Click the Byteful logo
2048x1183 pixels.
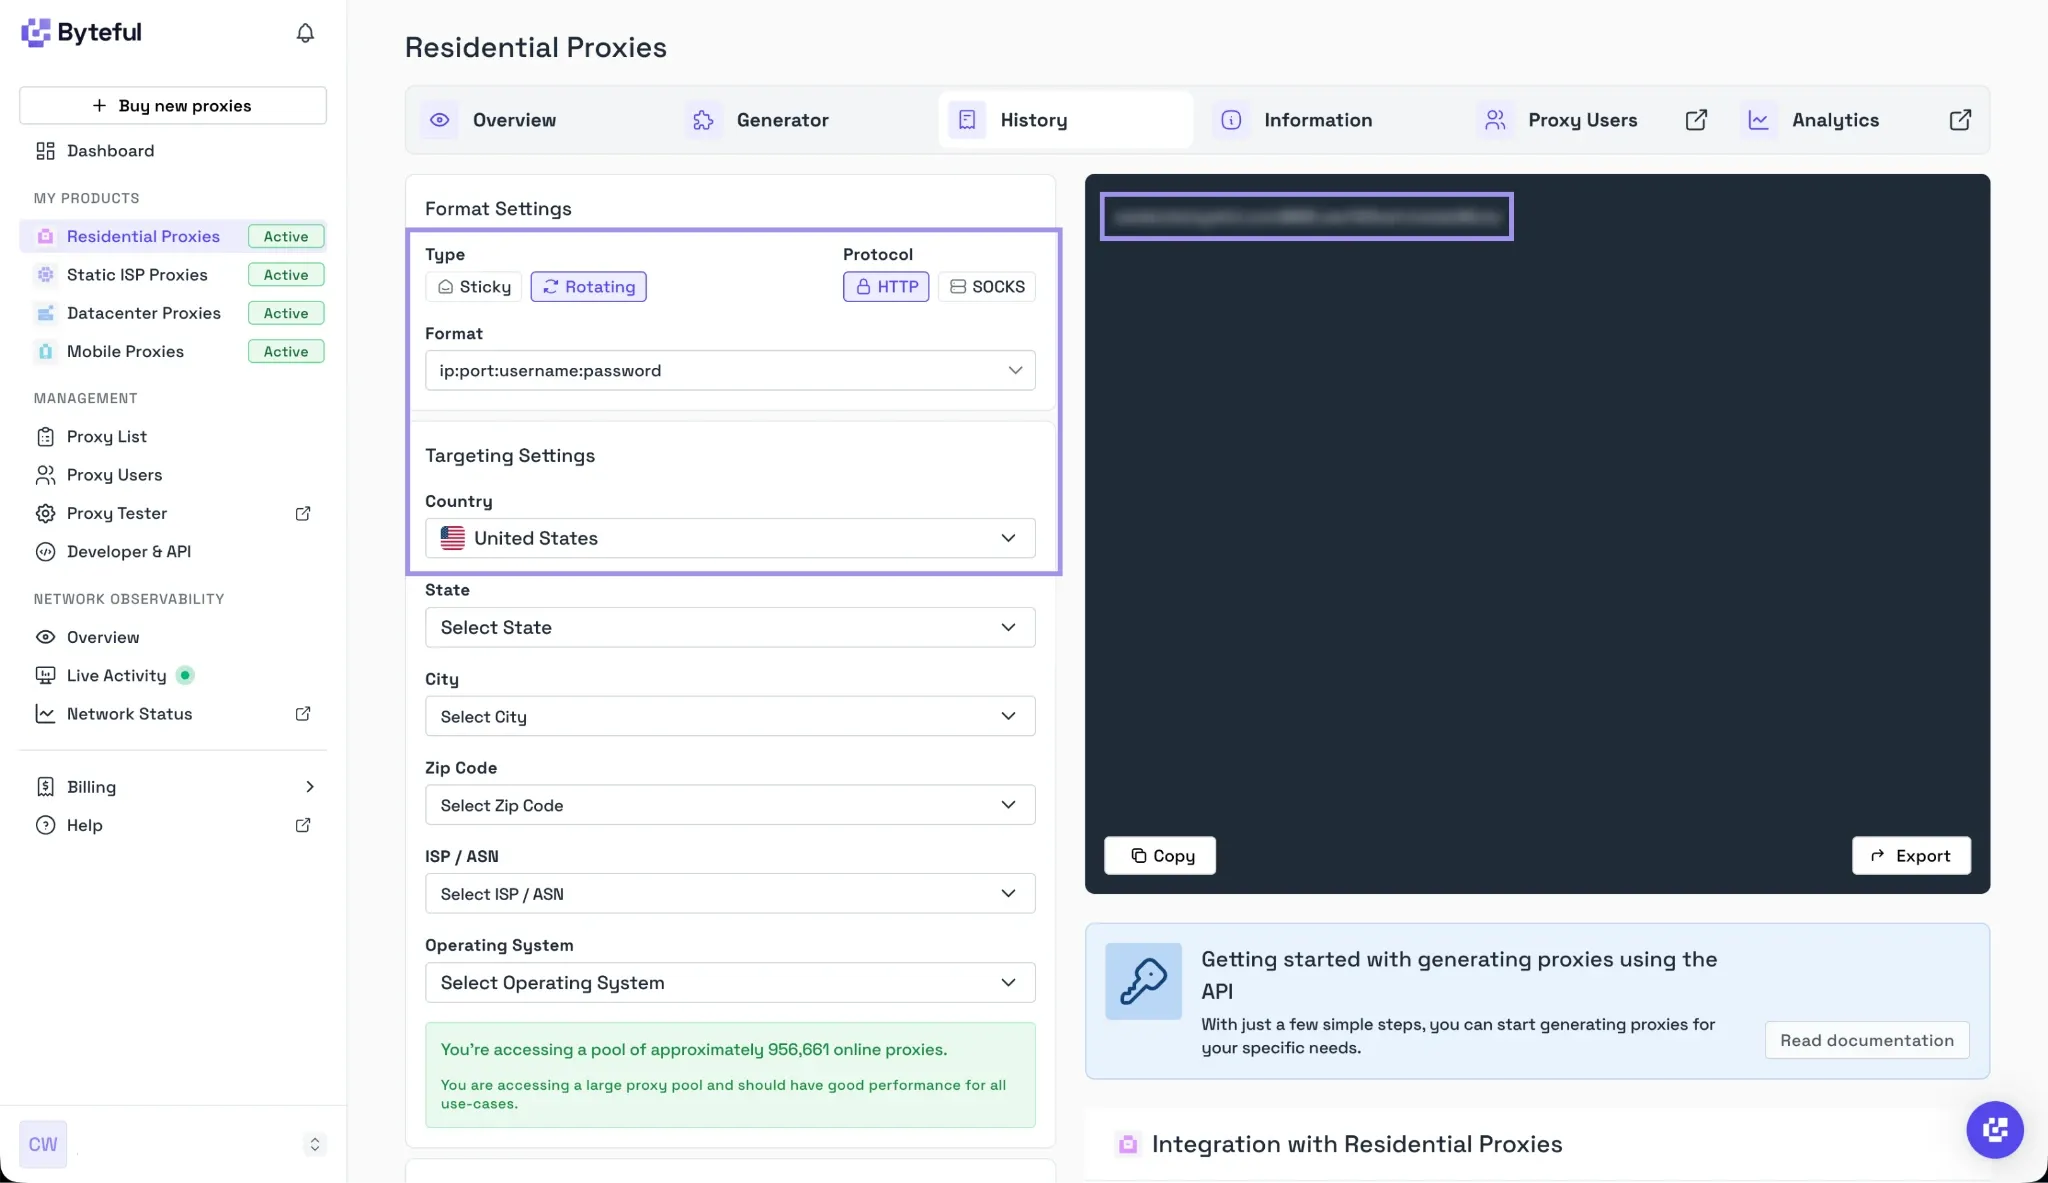[81, 32]
